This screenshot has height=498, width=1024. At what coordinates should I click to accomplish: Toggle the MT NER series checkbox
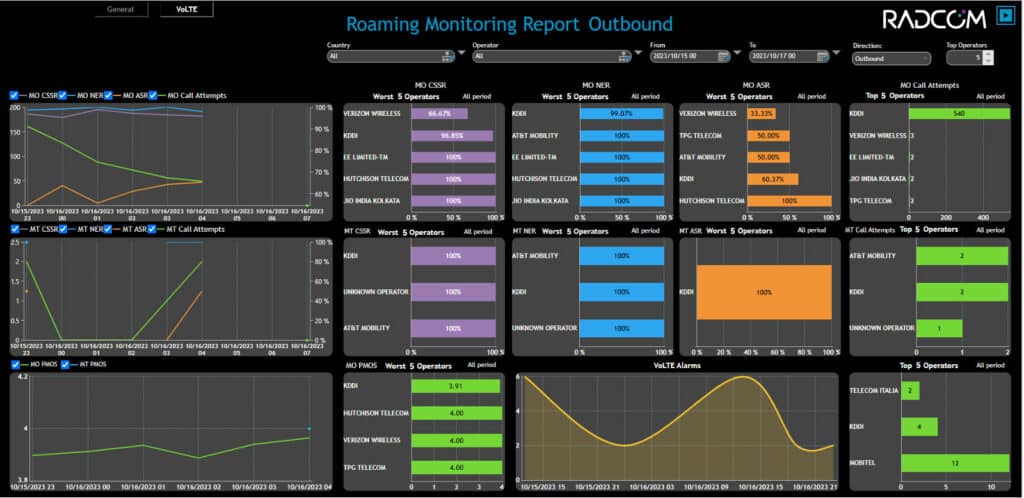tap(63, 229)
